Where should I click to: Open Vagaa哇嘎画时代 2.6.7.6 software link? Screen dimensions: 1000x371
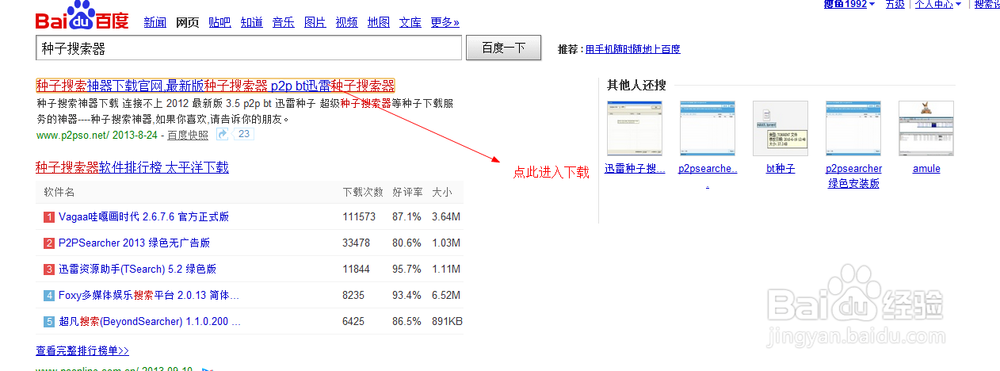(143, 217)
